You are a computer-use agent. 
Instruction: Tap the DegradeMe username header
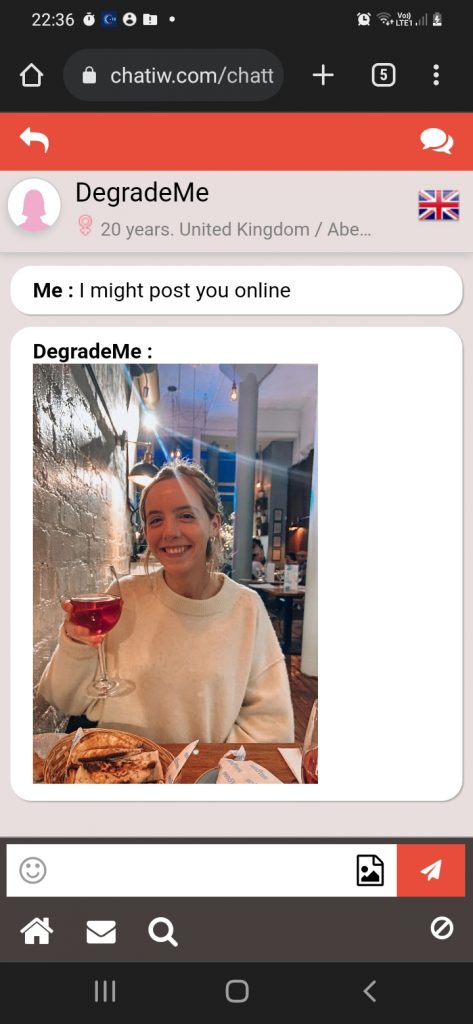click(x=142, y=193)
